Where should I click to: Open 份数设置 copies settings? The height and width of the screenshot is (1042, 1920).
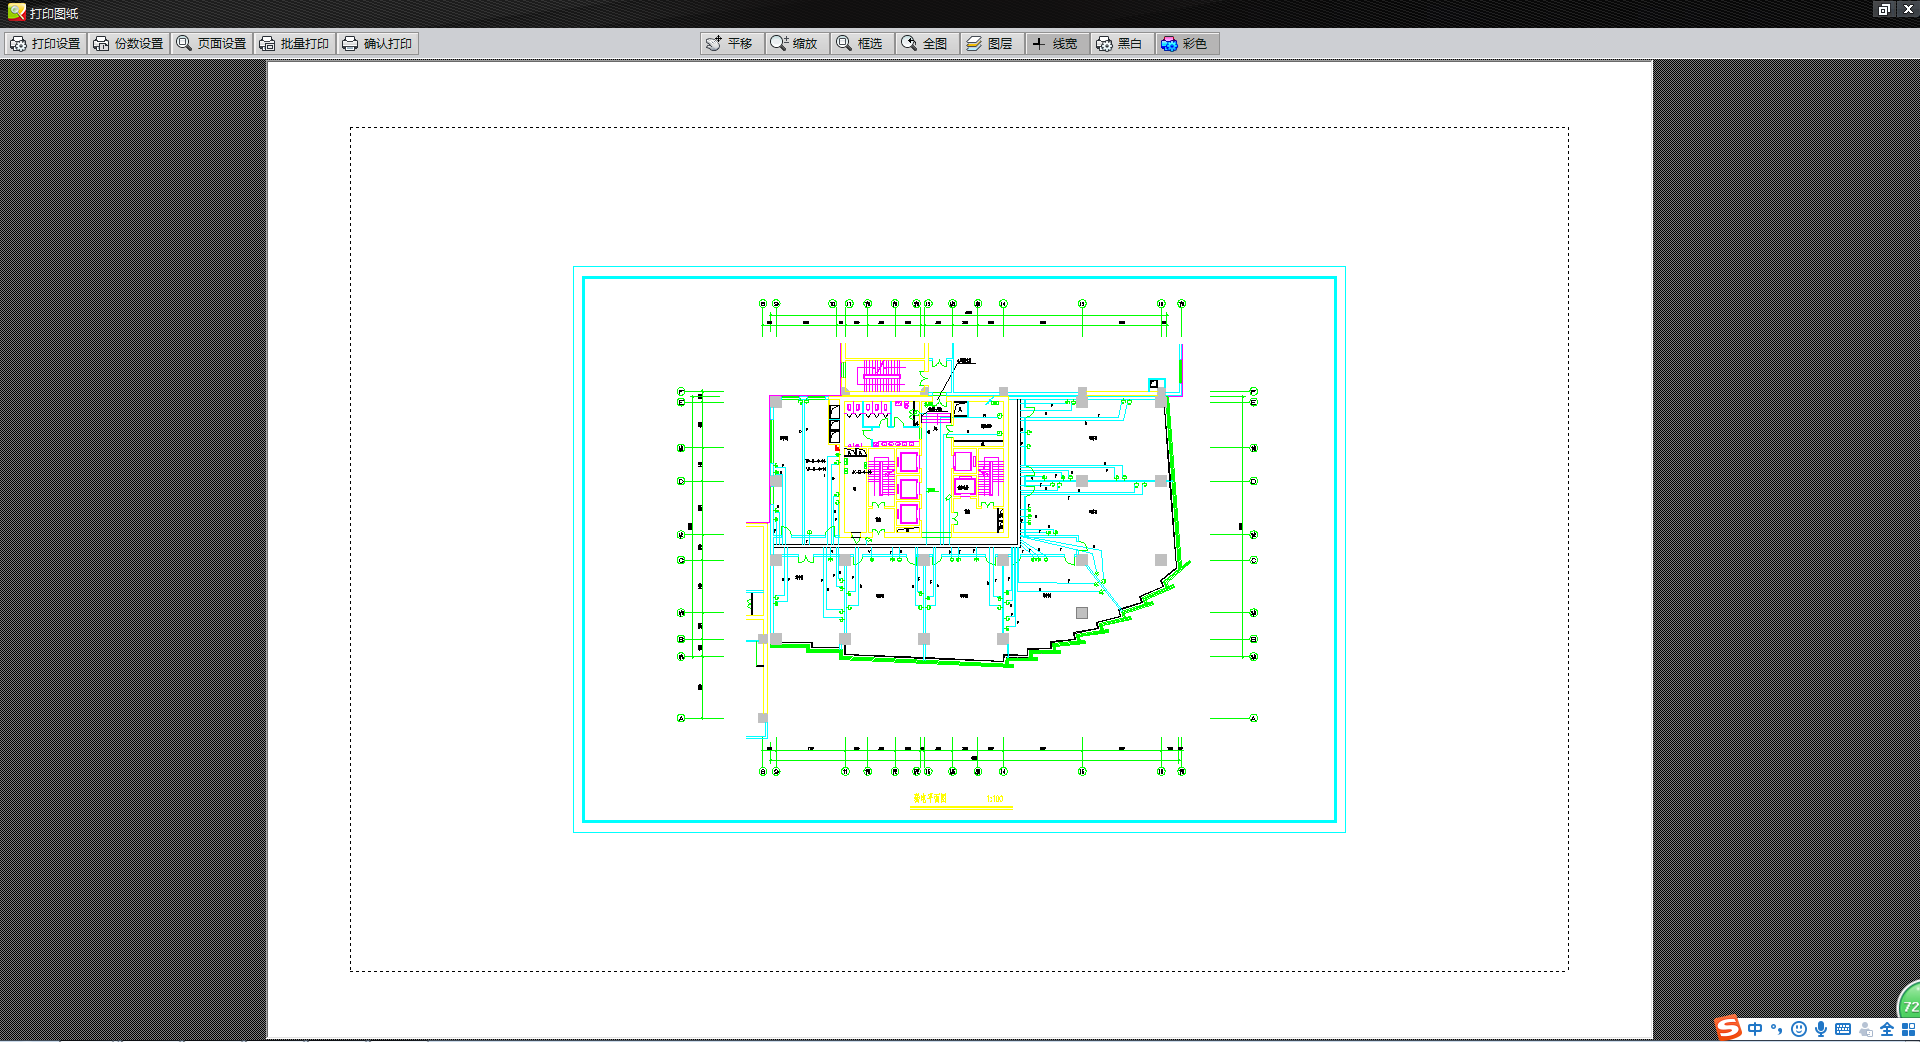point(128,44)
